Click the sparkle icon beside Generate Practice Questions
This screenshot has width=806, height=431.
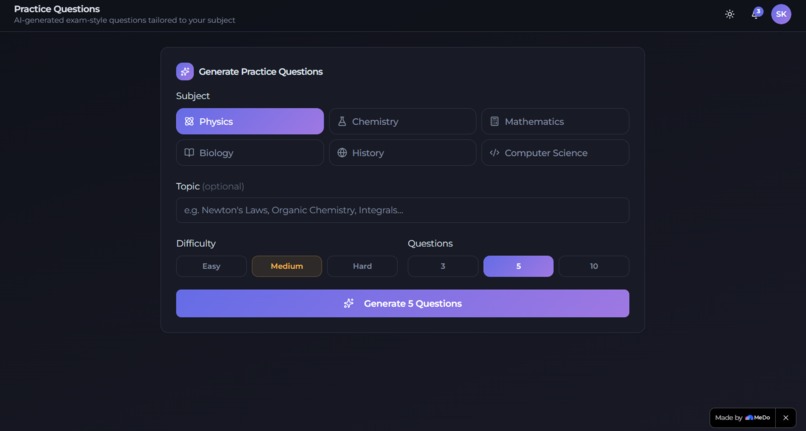(x=185, y=72)
